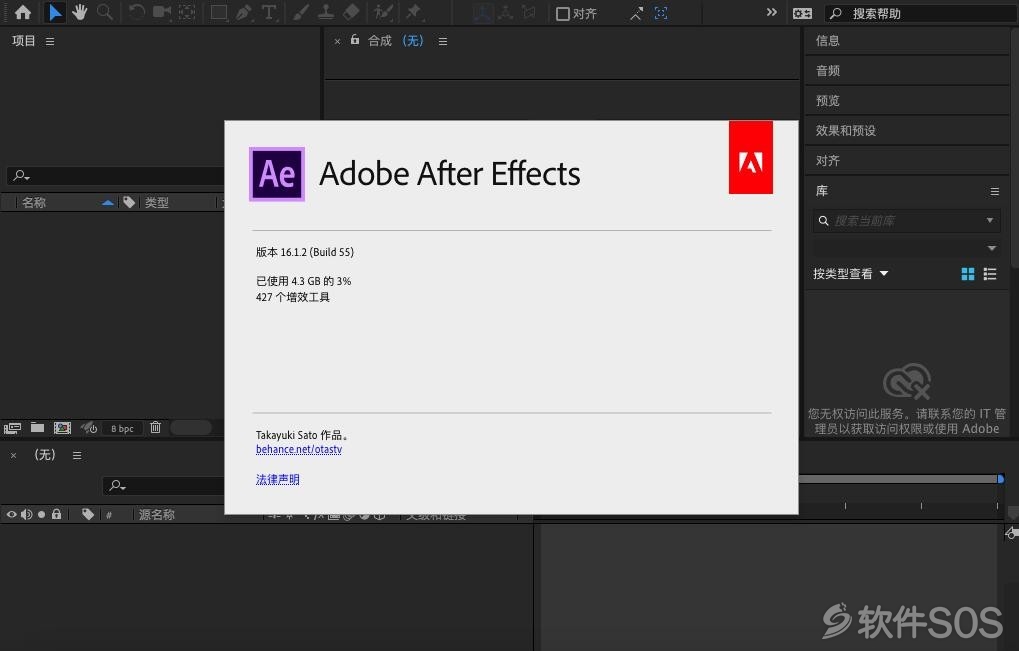Screen dimensions: 1019x651
Task: Switch library to grid view
Action: [968, 274]
